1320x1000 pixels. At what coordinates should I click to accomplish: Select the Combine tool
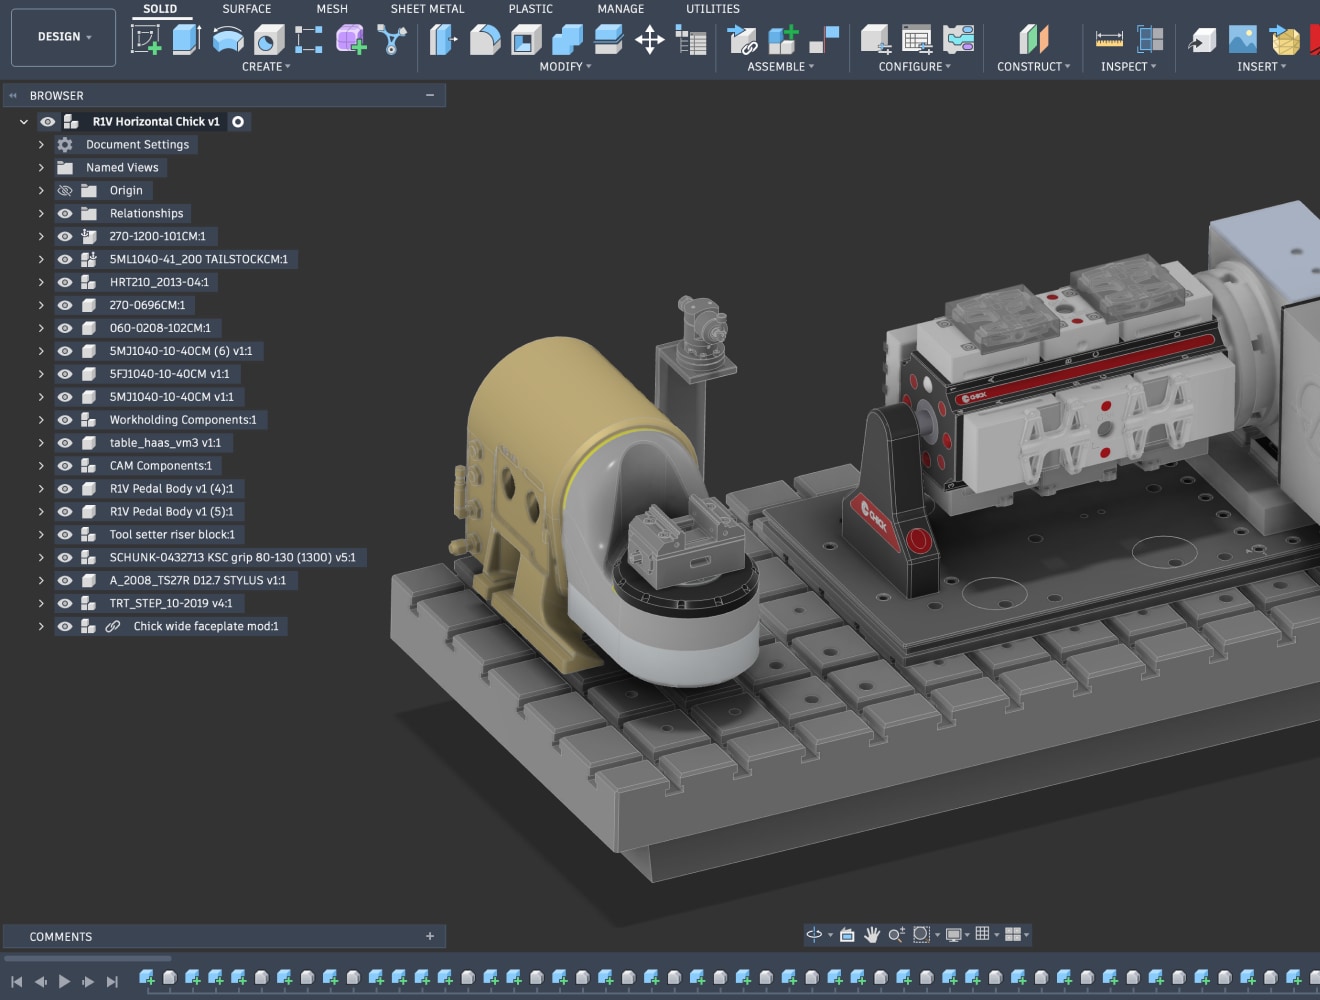(x=567, y=39)
